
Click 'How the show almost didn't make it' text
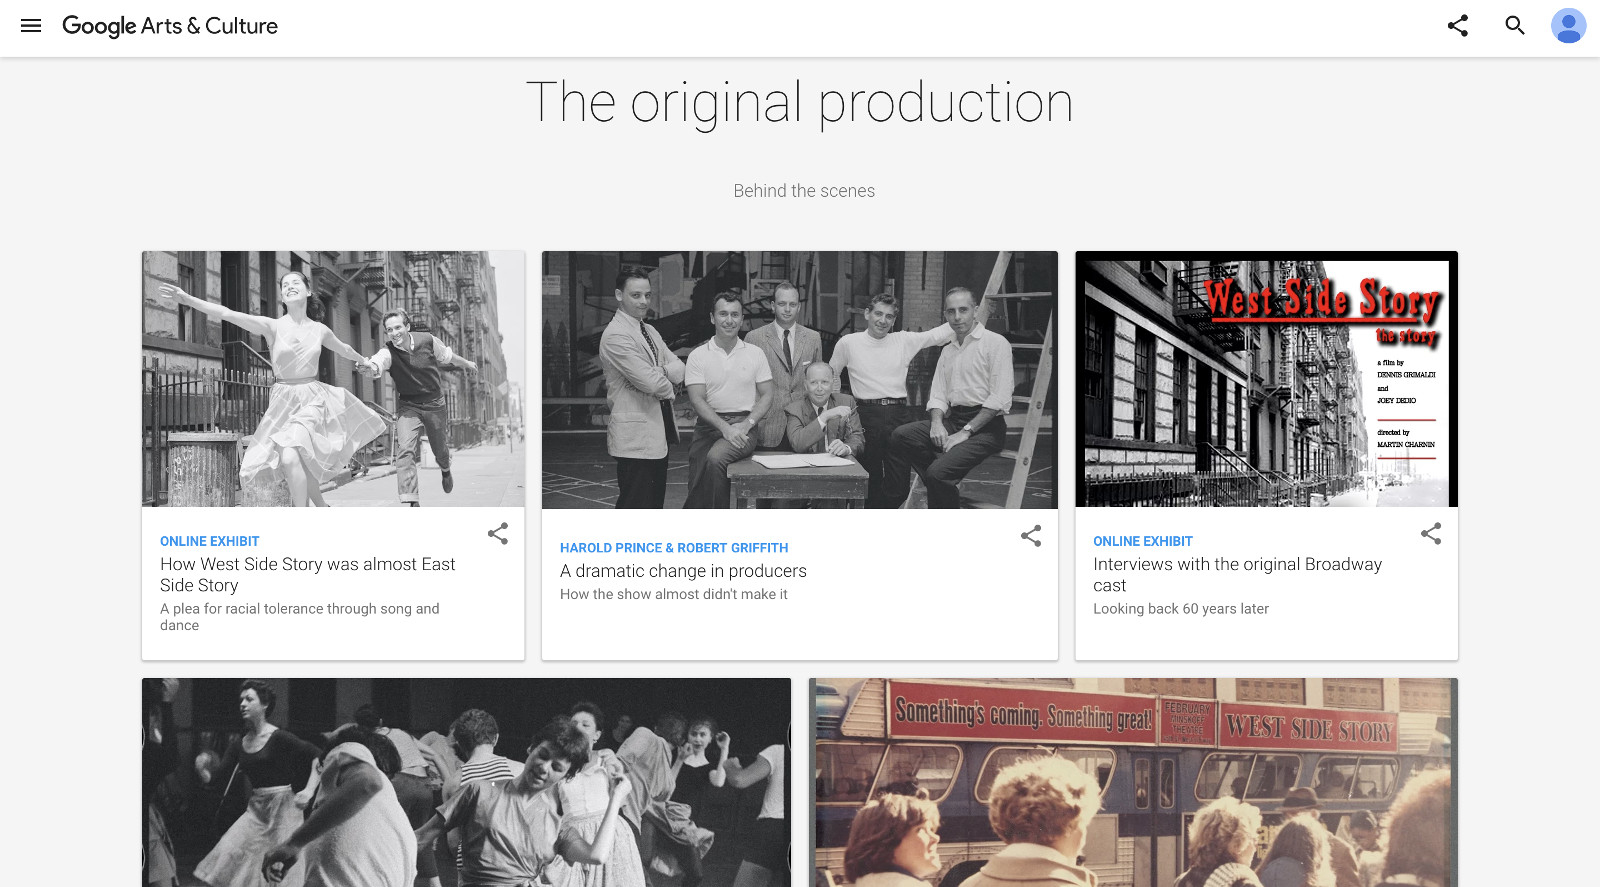tap(674, 595)
